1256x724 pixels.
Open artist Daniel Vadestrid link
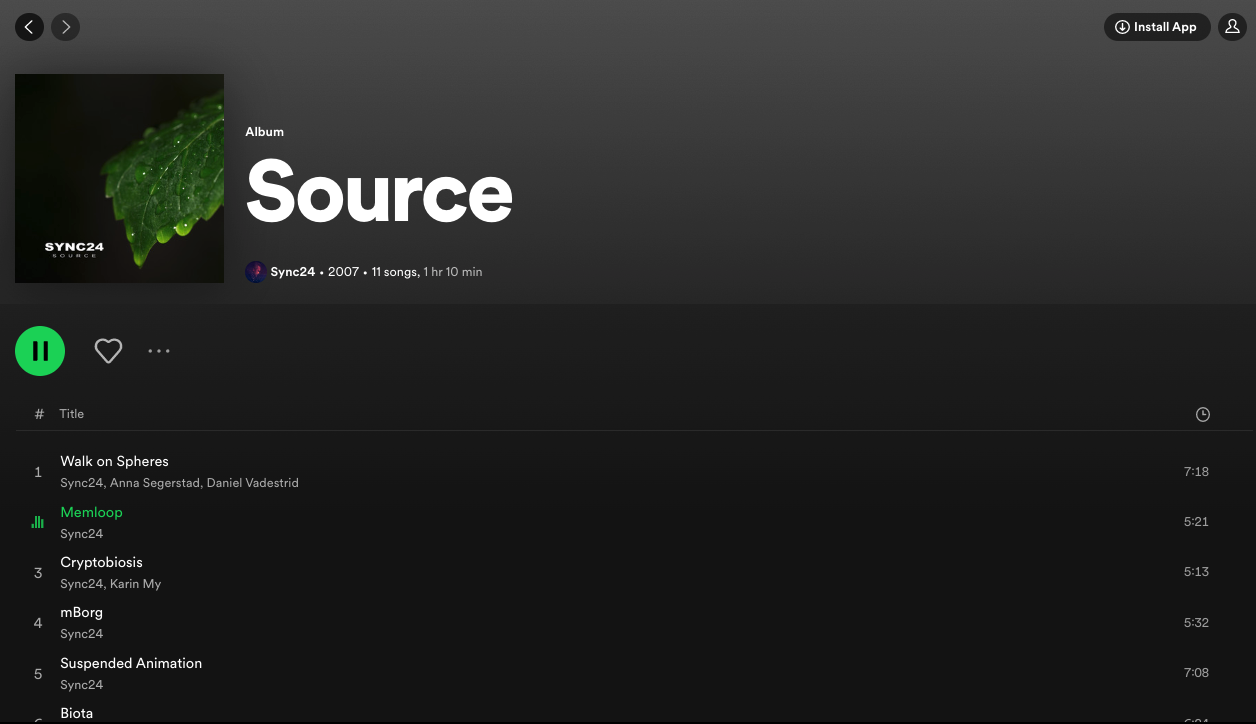coord(253,483)
